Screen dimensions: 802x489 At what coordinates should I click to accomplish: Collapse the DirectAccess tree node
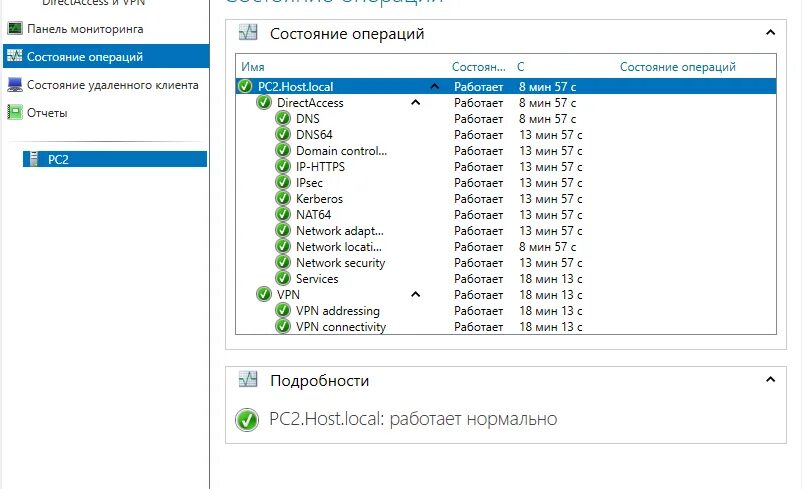415,102
